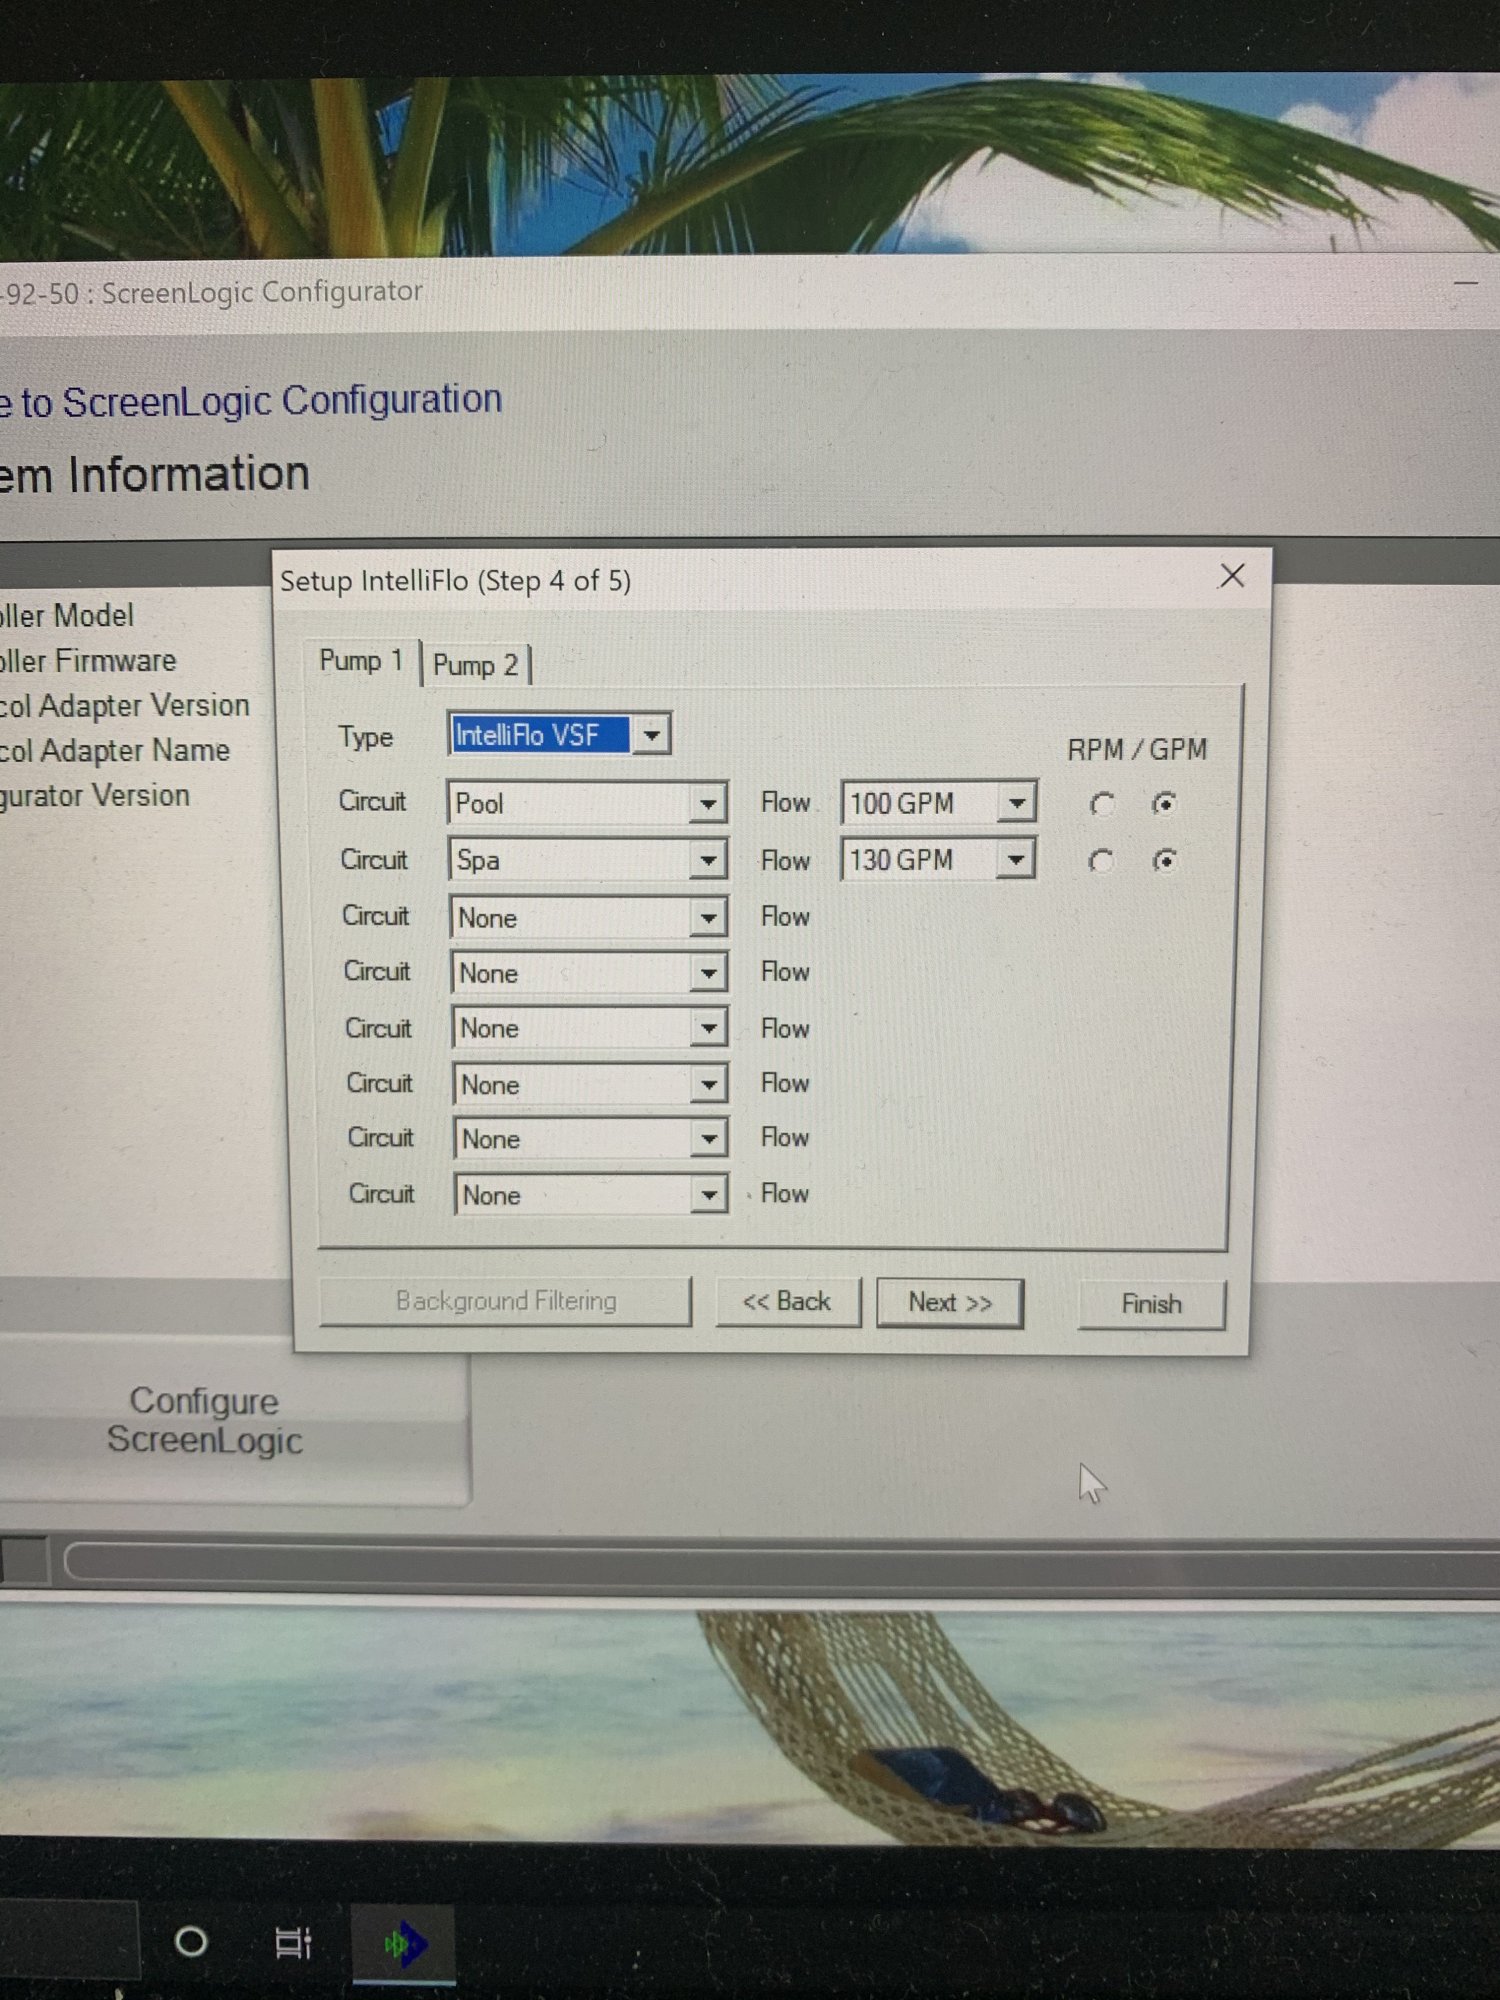Image resolution: width=1500 pixels, height=2000 pixels.
Task: Click the 'col Adapter Name' label
Action: pos(115,751)
